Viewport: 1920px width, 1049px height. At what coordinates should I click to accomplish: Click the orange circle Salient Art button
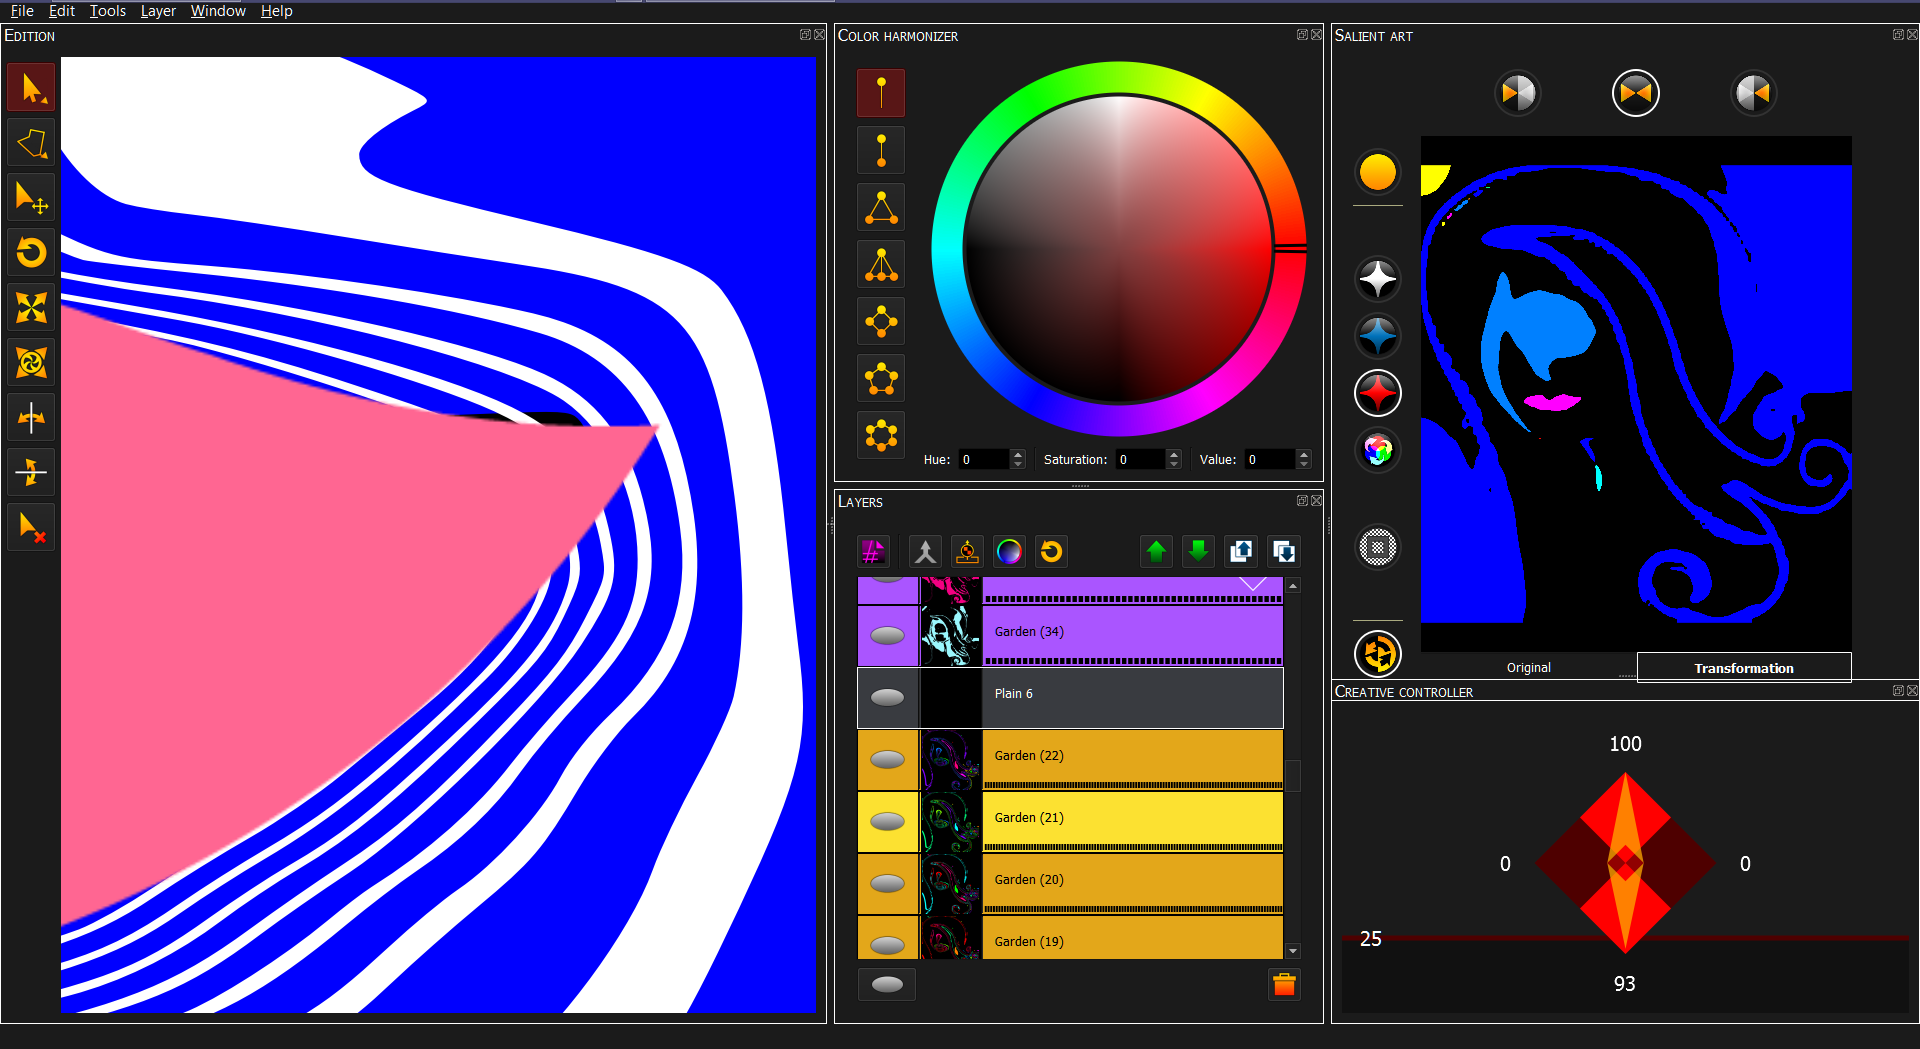tap(1377, 172)
